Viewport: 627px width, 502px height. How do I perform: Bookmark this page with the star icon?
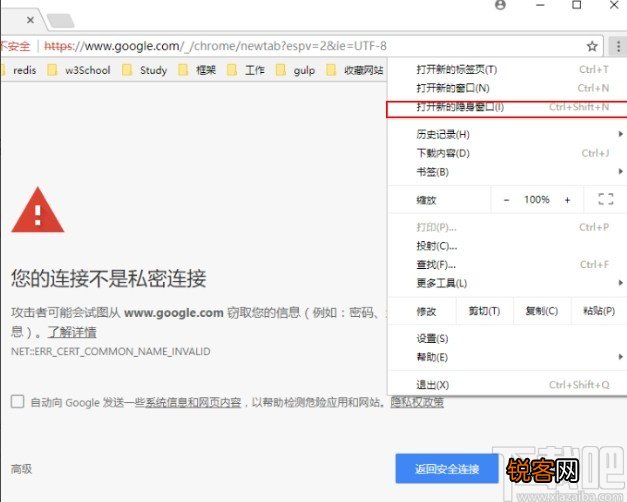tap(592, 46)
